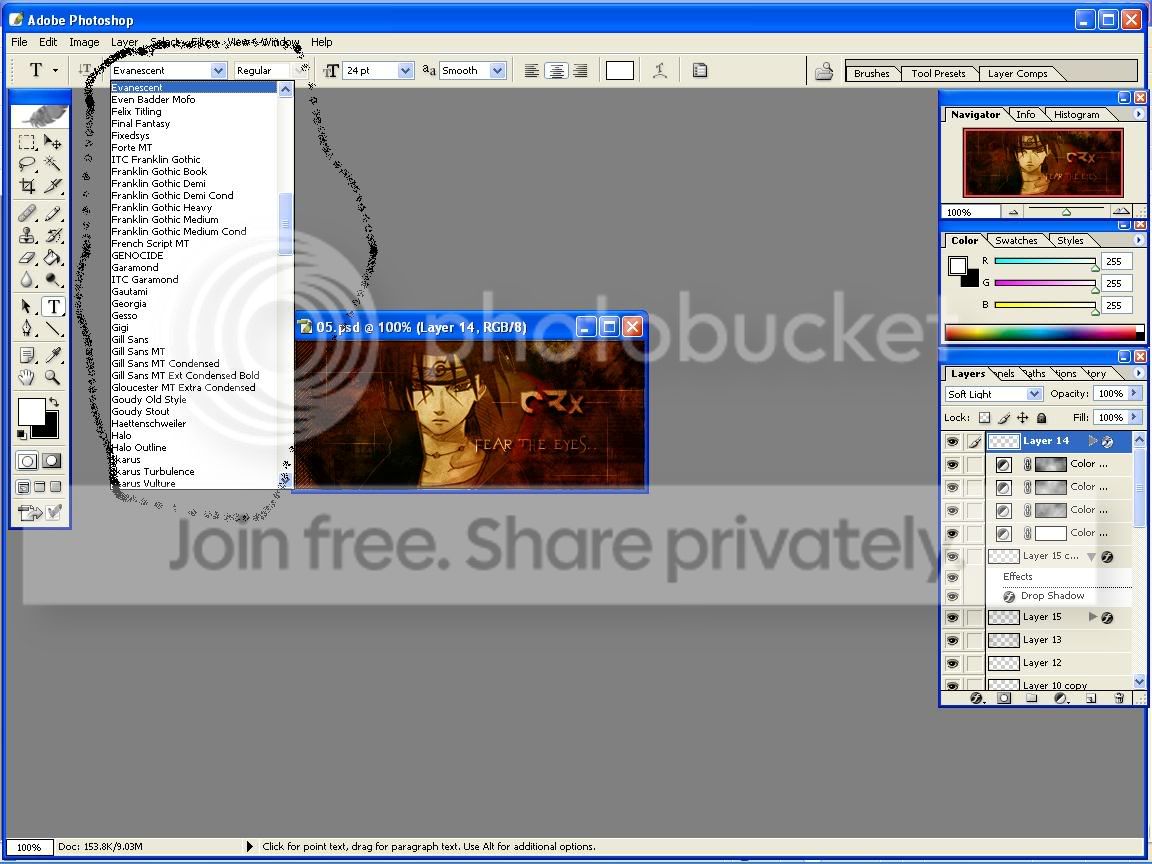The width and height of the screenshot is (1152, 864).
Task: Hide Layer 15 with its eye icon
Action: click(952, 618)
